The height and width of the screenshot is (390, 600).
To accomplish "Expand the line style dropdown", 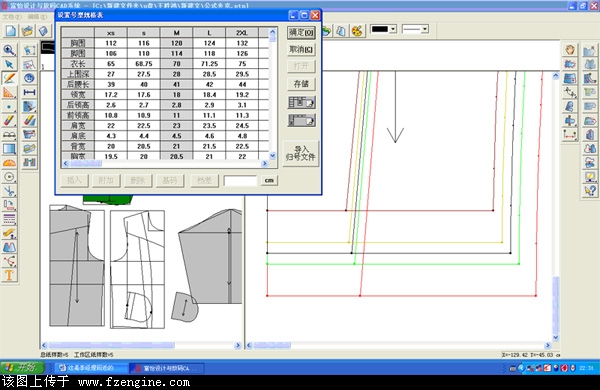I will coord(425,29).
